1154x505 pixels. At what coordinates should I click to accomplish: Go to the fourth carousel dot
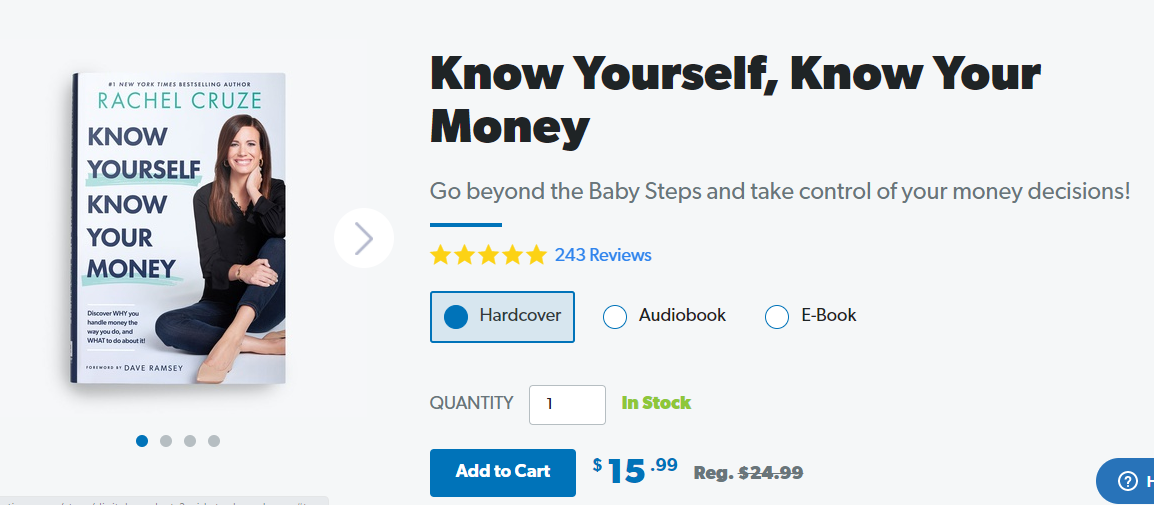point(214,441)
